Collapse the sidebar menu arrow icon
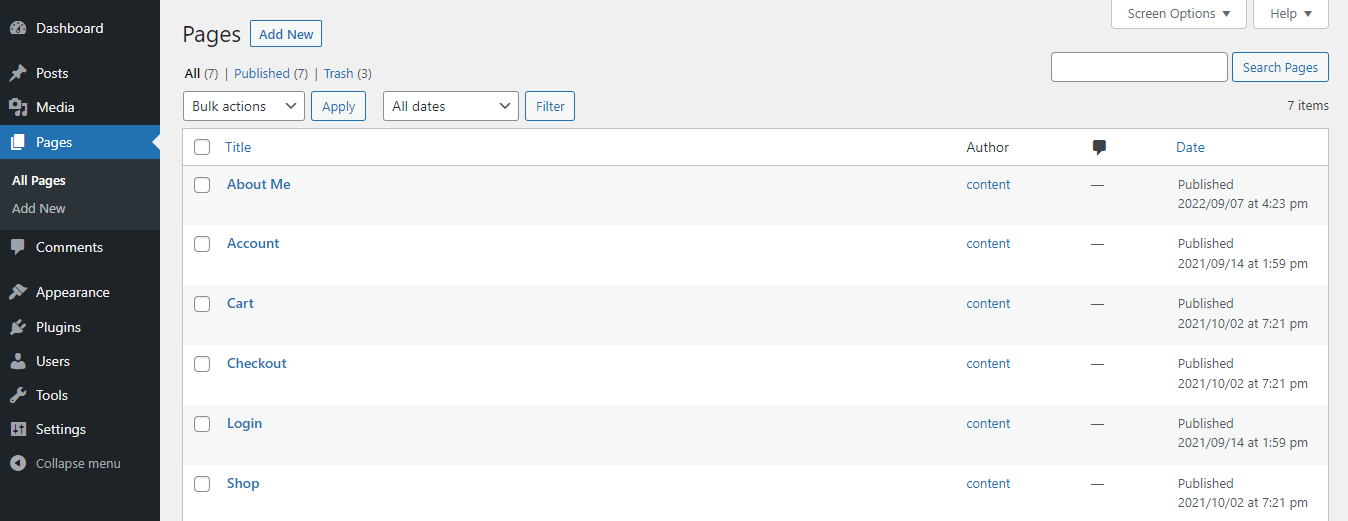 click(18, 463)
